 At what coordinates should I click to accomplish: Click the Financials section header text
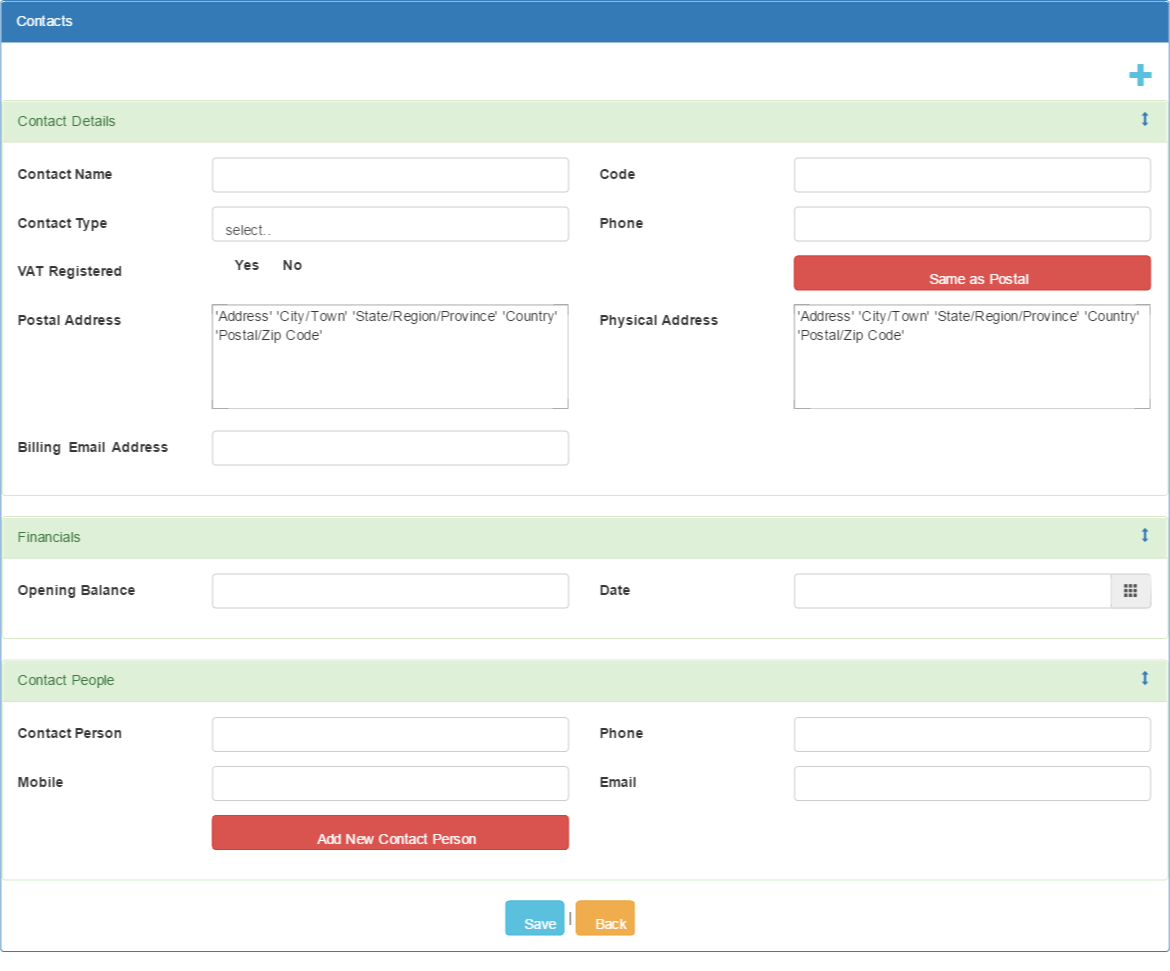[x=49, y=537]
